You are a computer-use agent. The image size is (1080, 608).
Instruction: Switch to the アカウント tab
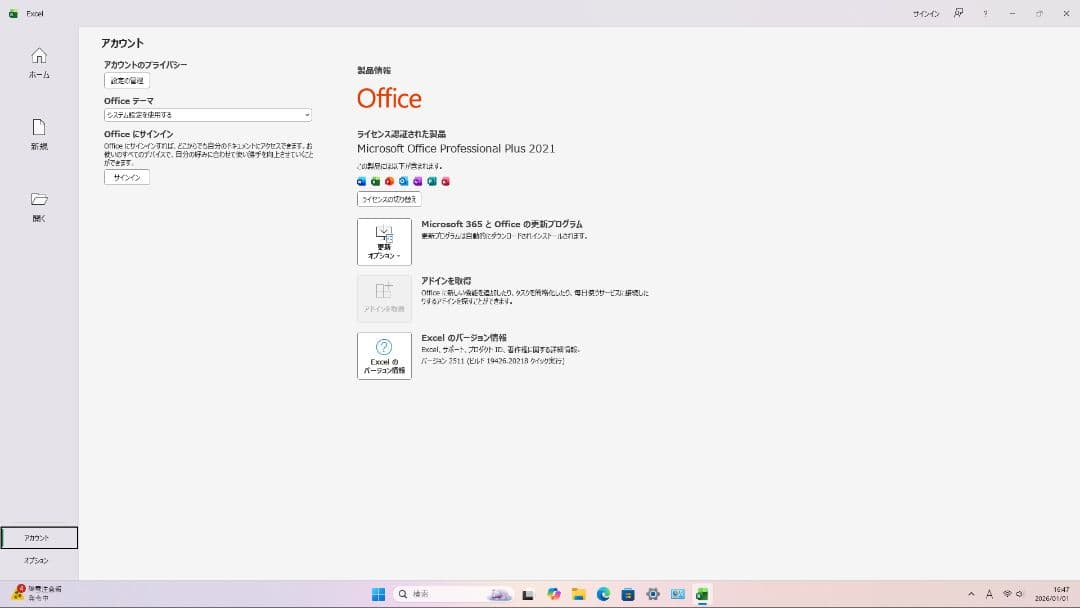(39, 537)
